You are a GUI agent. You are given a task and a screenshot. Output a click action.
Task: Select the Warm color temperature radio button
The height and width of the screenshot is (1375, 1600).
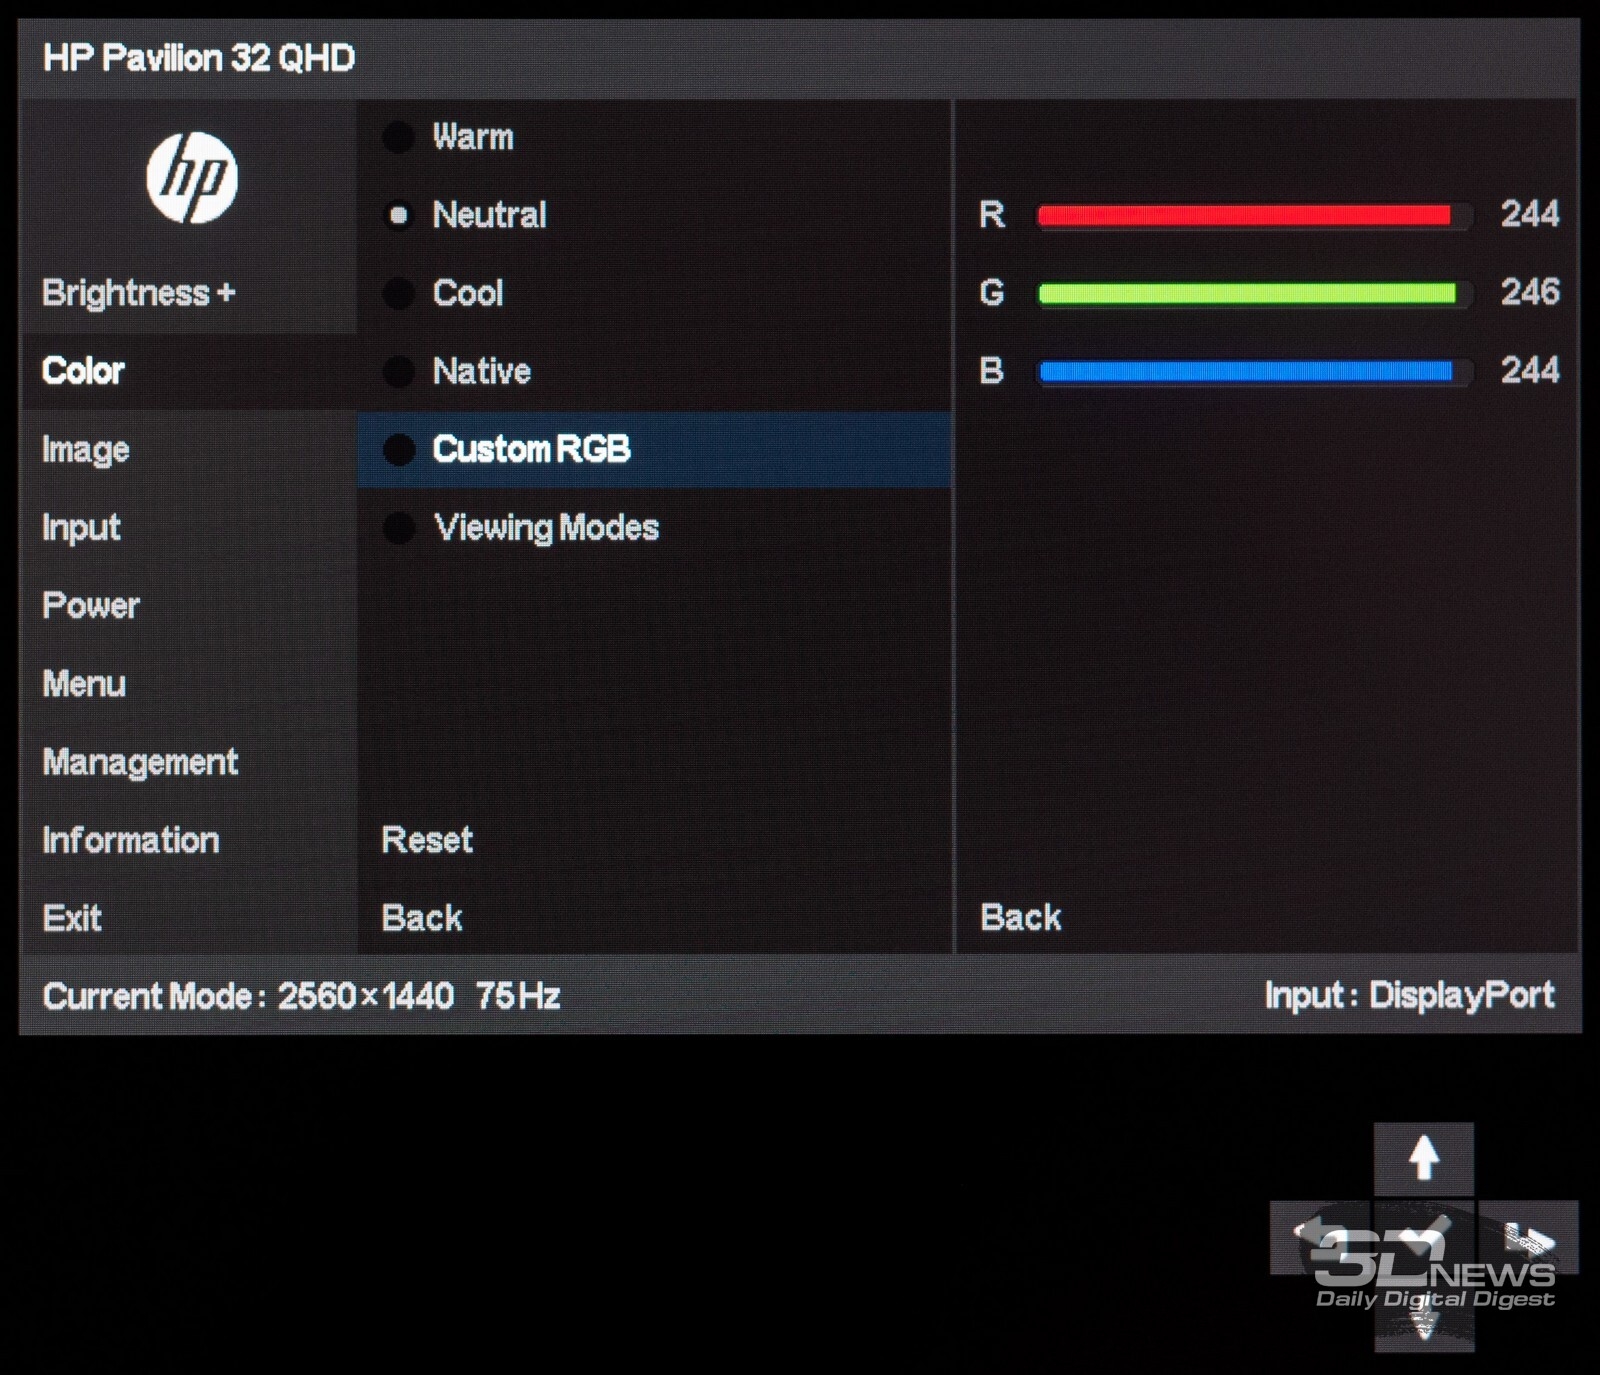(x=398, y=137)
